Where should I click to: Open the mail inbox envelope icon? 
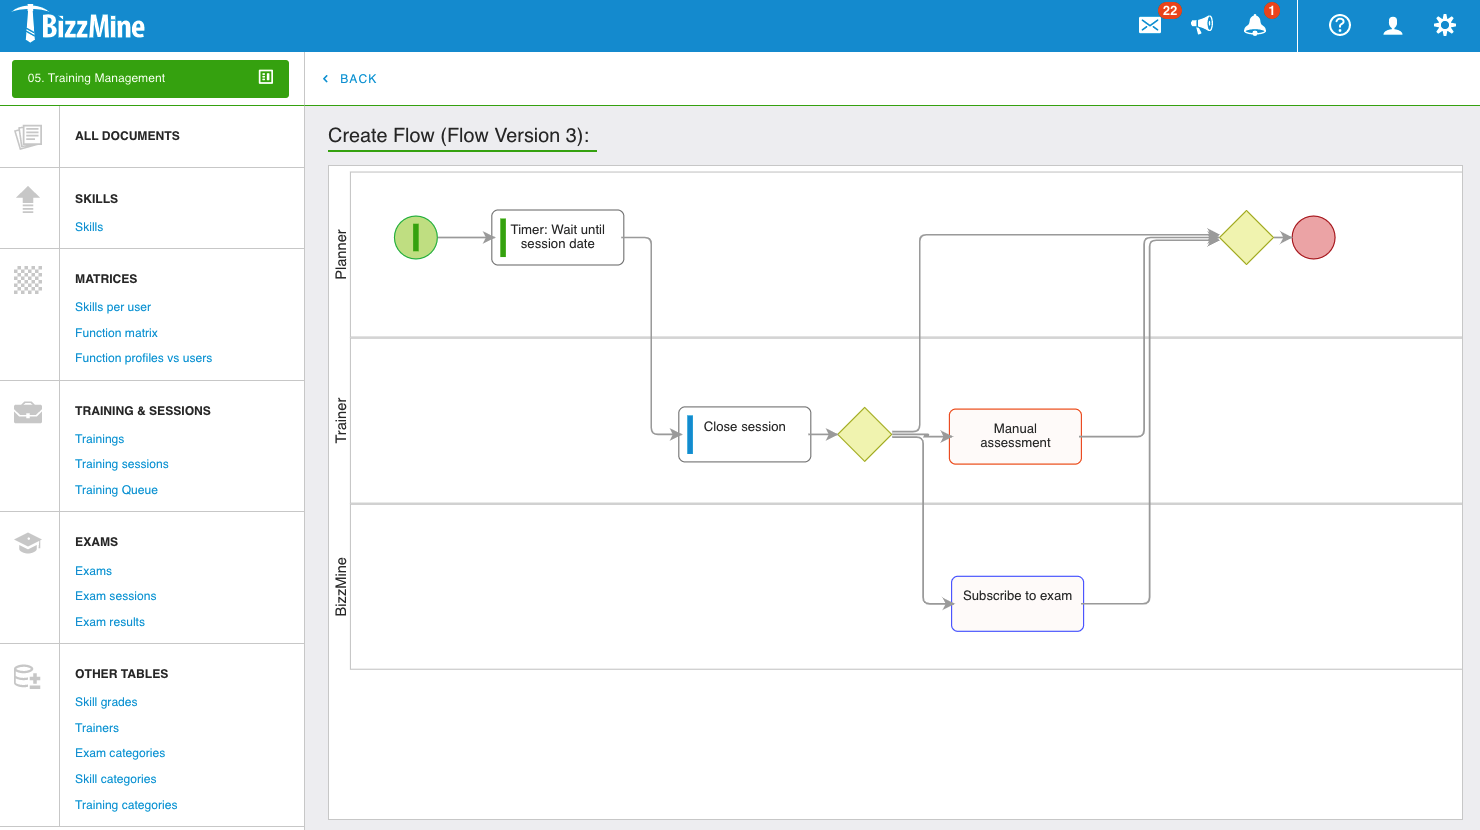tap(1150, 25)
